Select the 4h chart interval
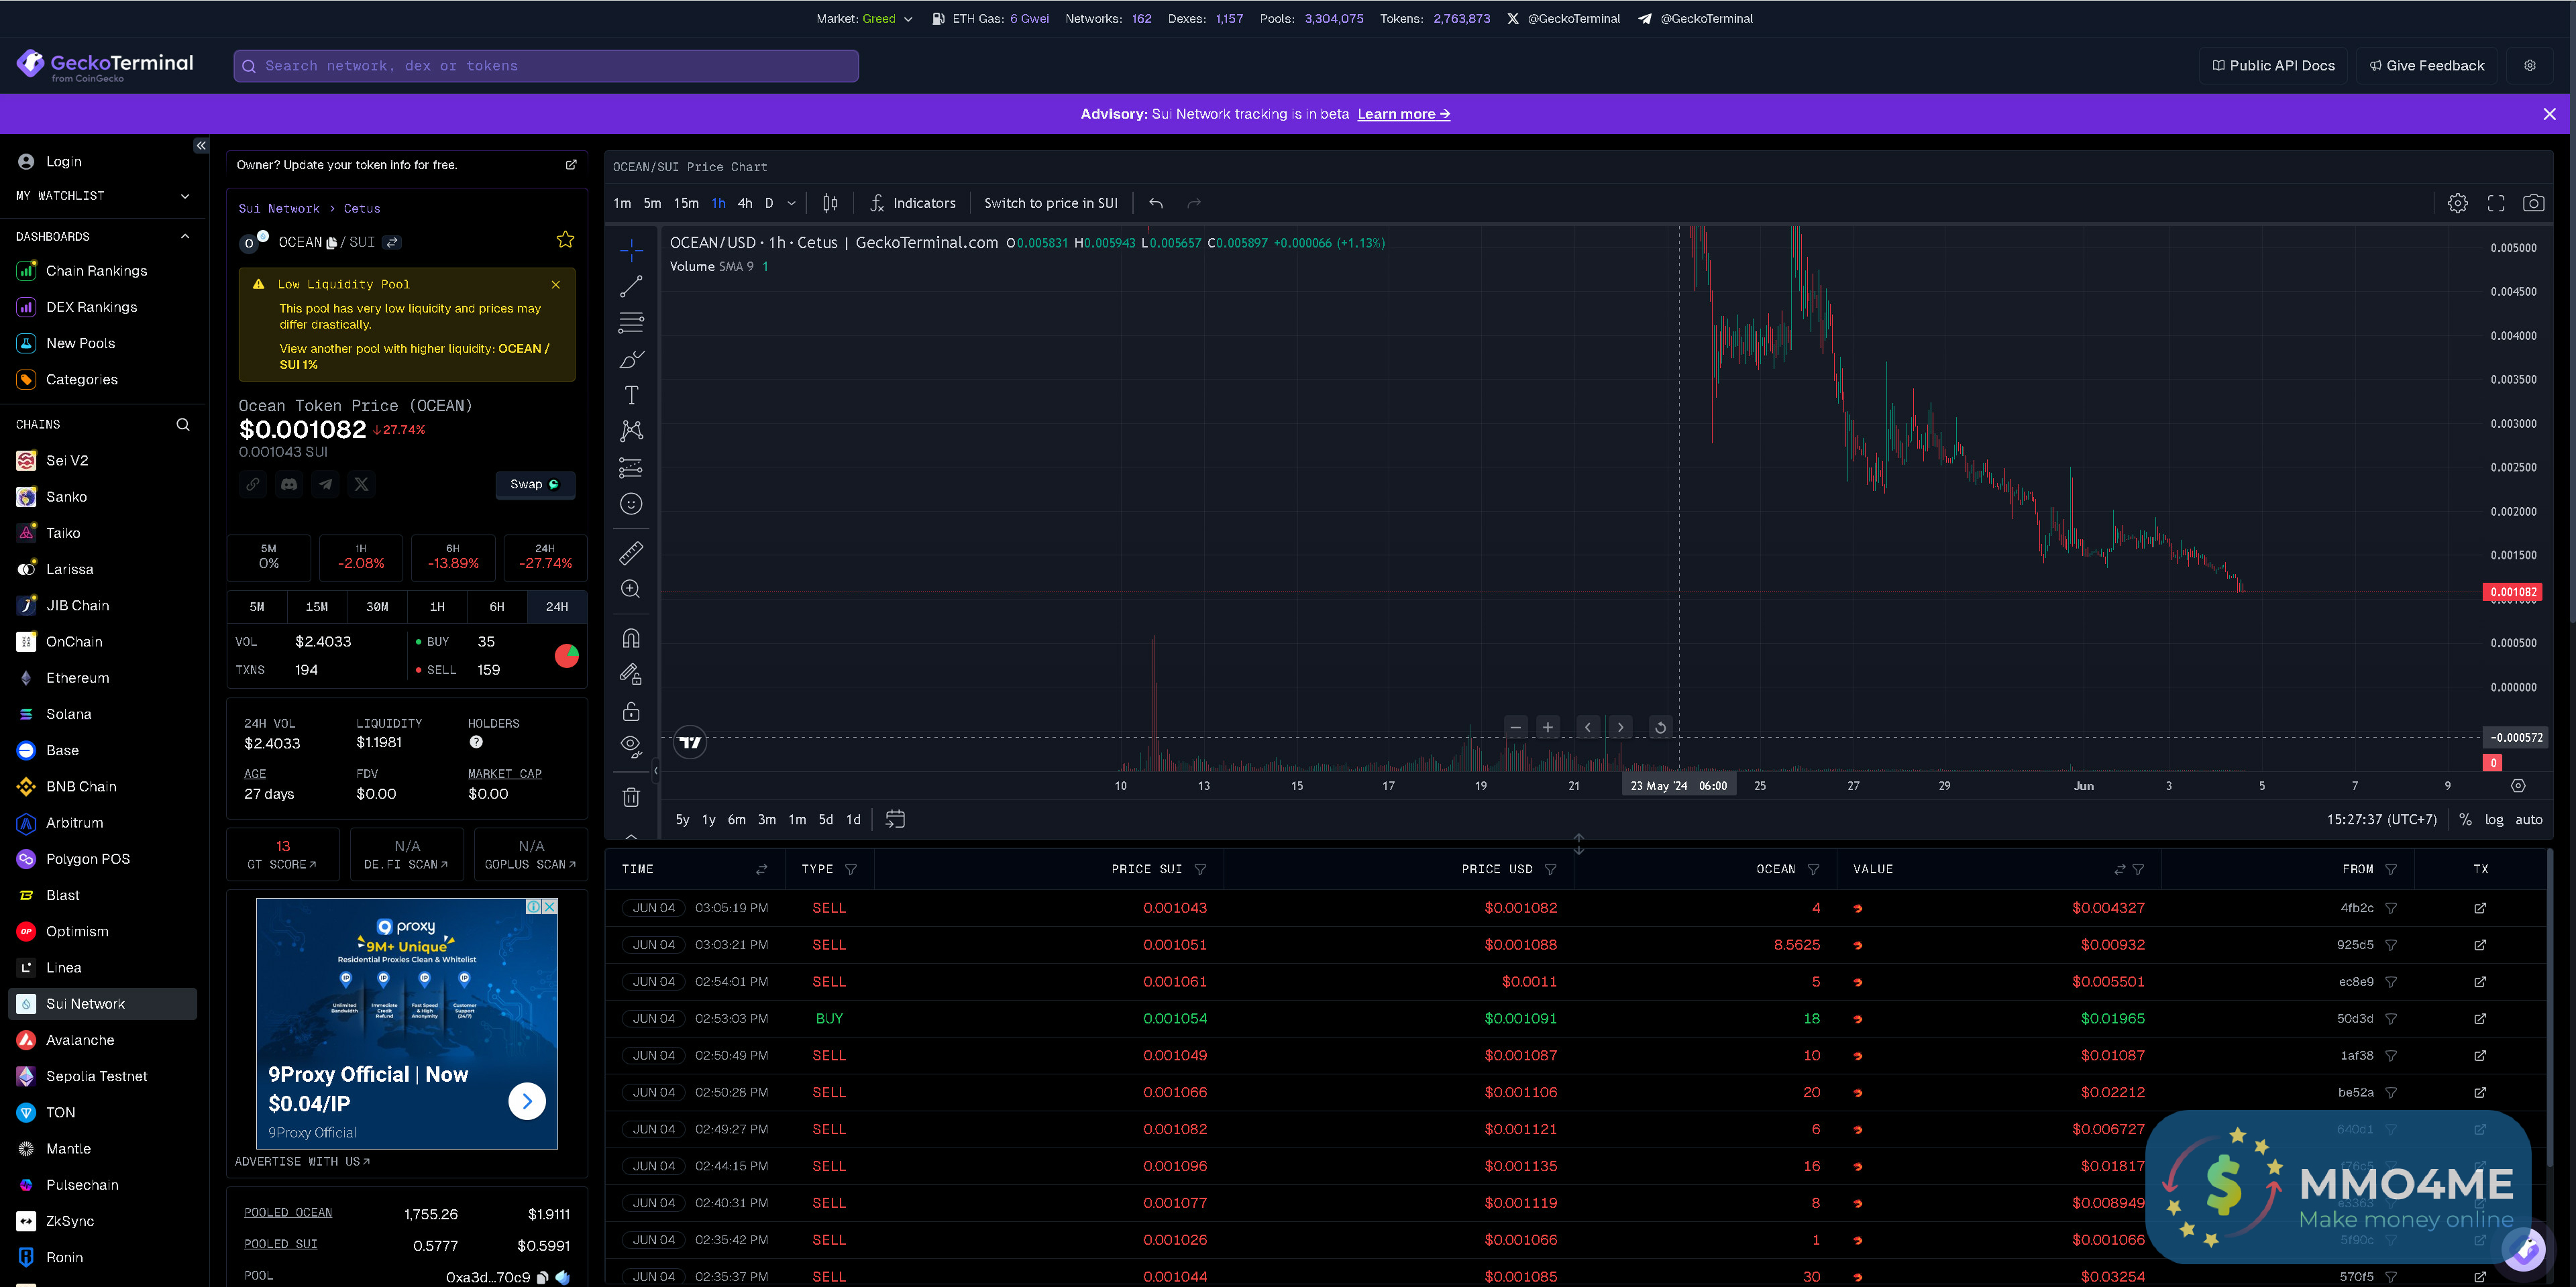Viewport: 2576px width, 1287px height. (745, 203)
